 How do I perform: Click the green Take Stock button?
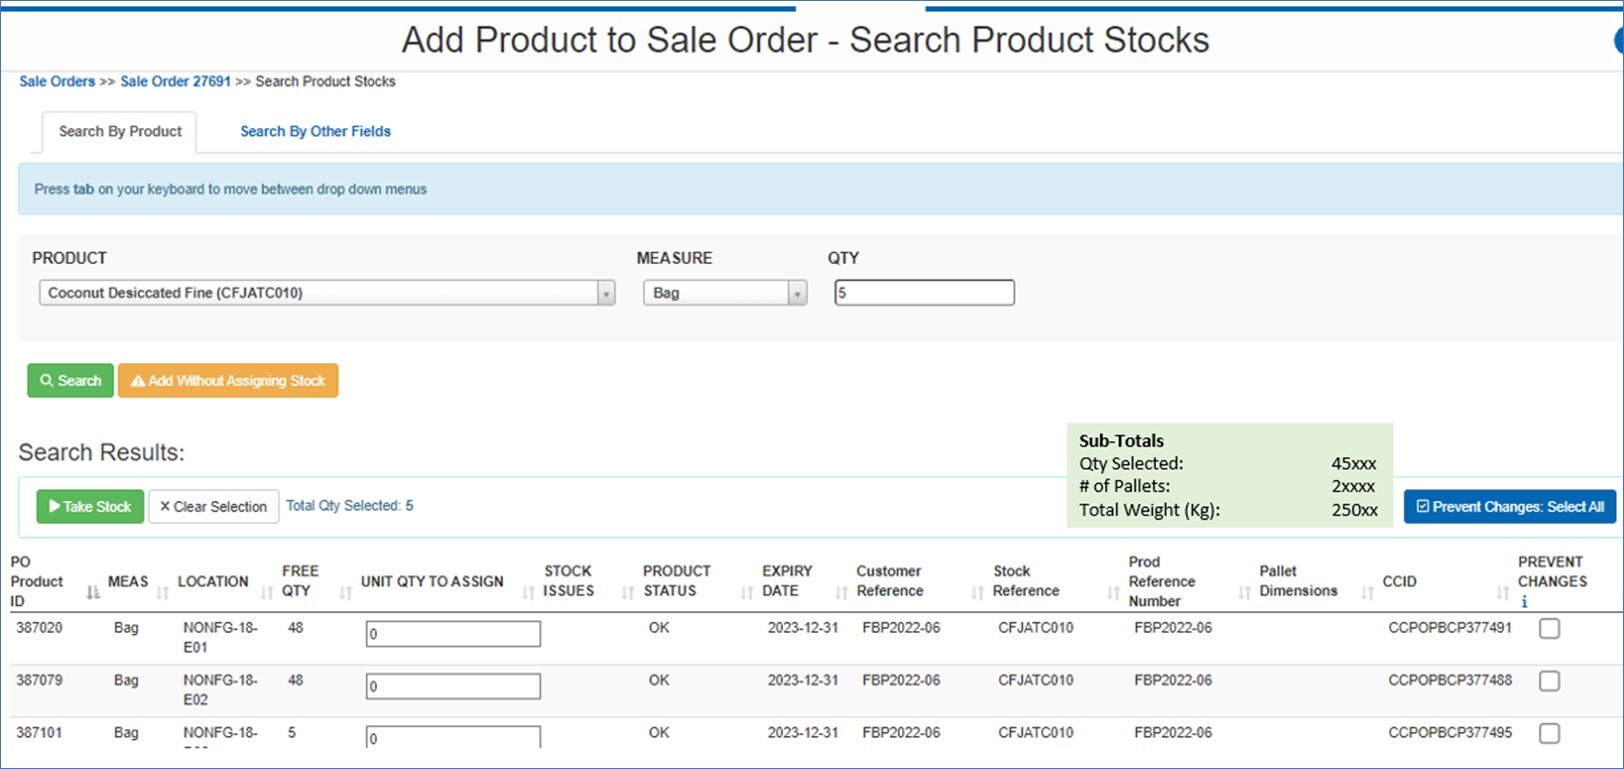[90, 507]
